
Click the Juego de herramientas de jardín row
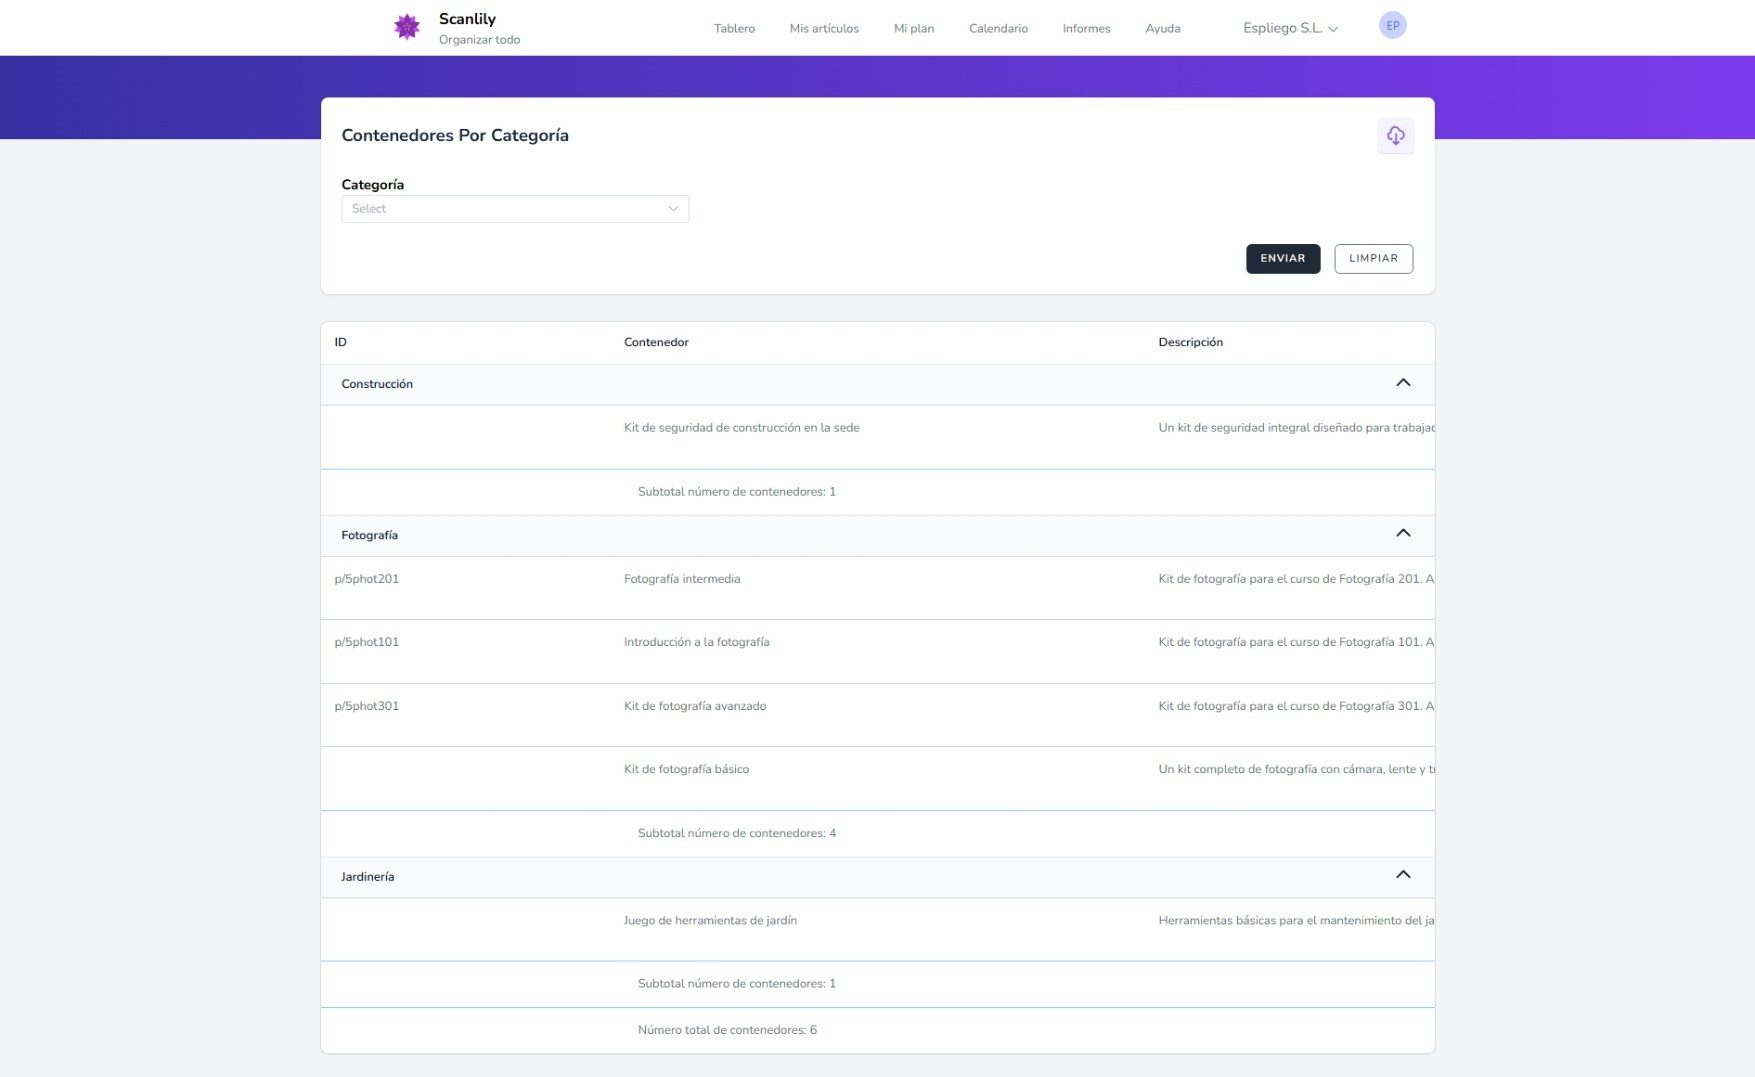710,921
